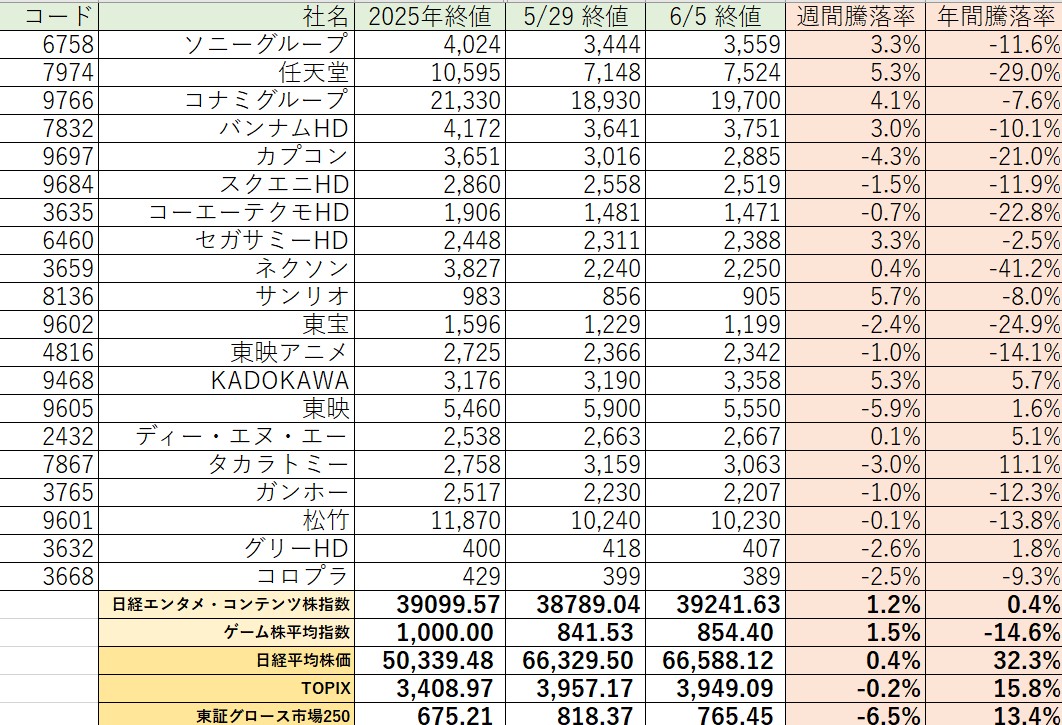Click the 日経平均株価 label cell

pyautogui.click(x=226, y=661)
